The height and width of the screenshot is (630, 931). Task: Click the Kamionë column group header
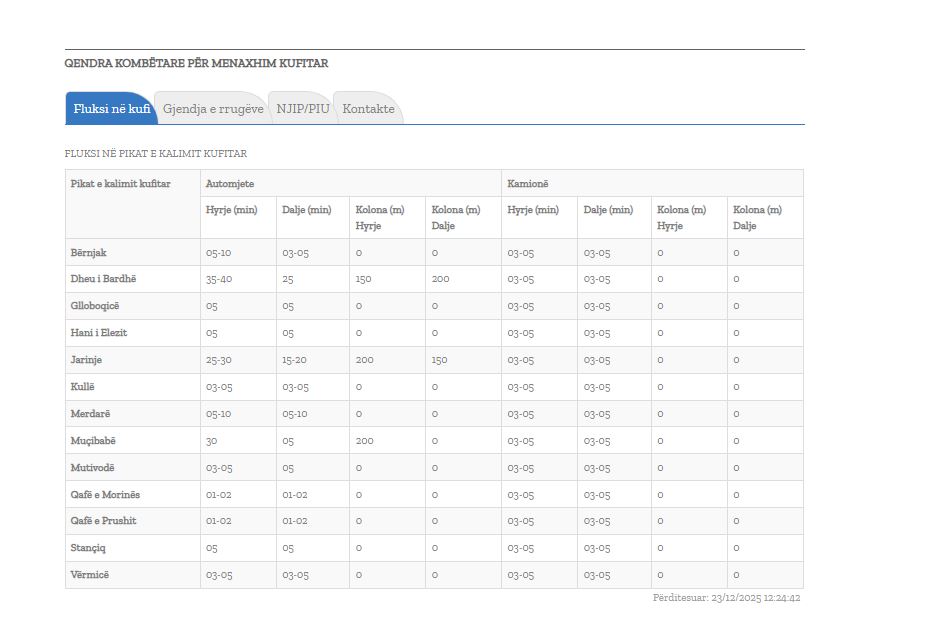(x=527, y=184)
